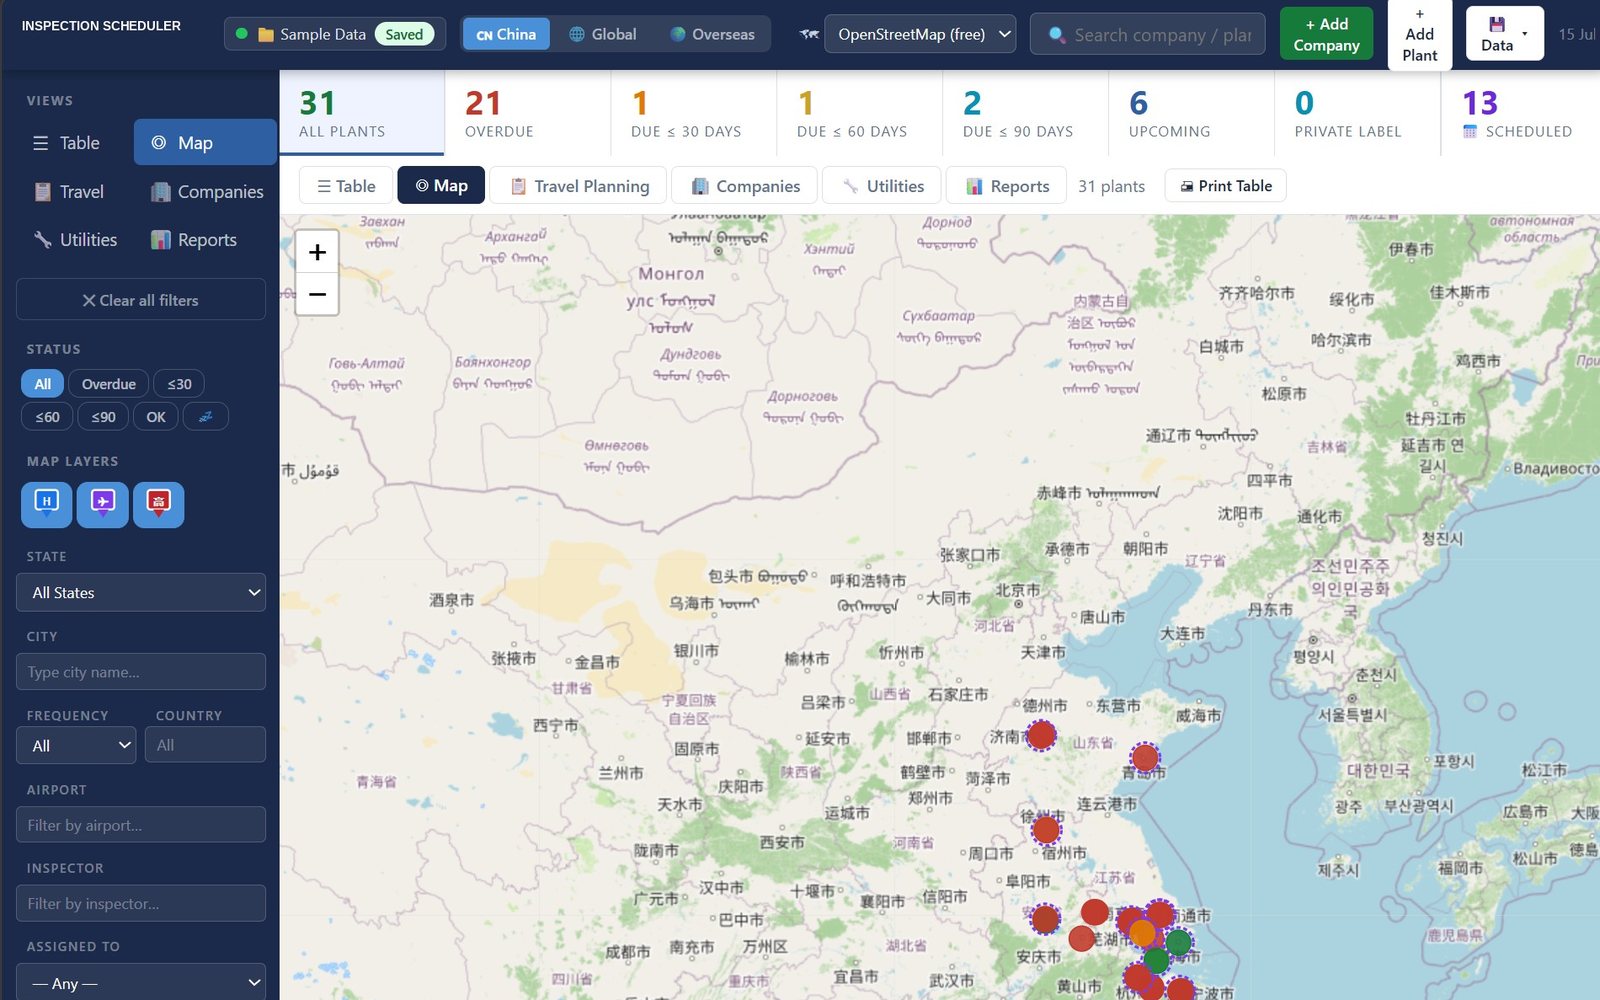Clear all filters
Viewport: 1600px width, 1000px height.
(141, 300)
